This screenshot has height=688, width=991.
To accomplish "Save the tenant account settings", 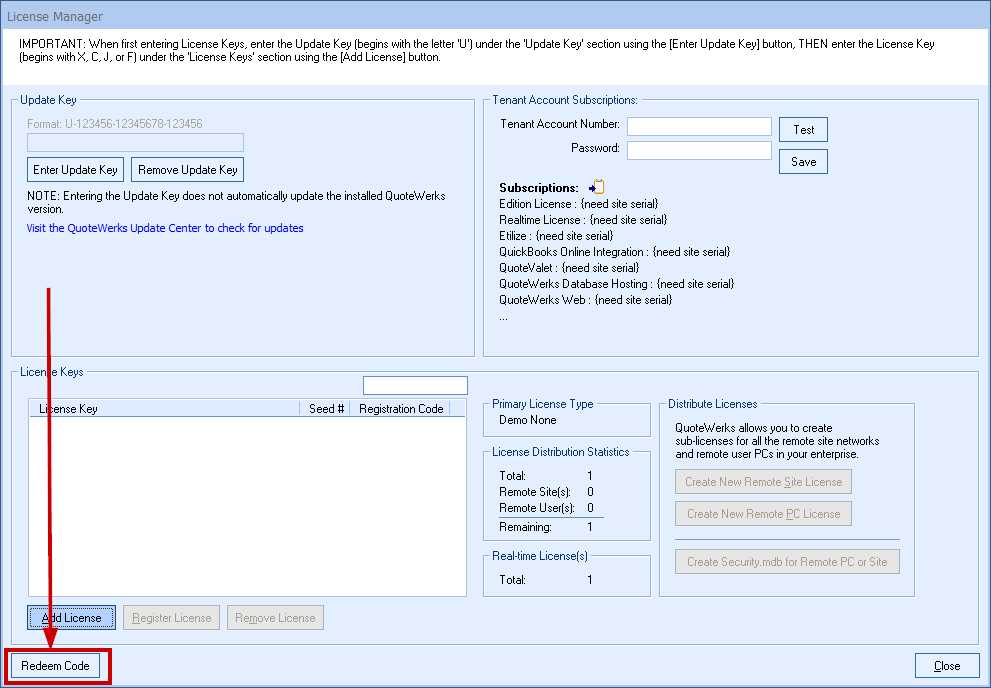I will 803,162.
